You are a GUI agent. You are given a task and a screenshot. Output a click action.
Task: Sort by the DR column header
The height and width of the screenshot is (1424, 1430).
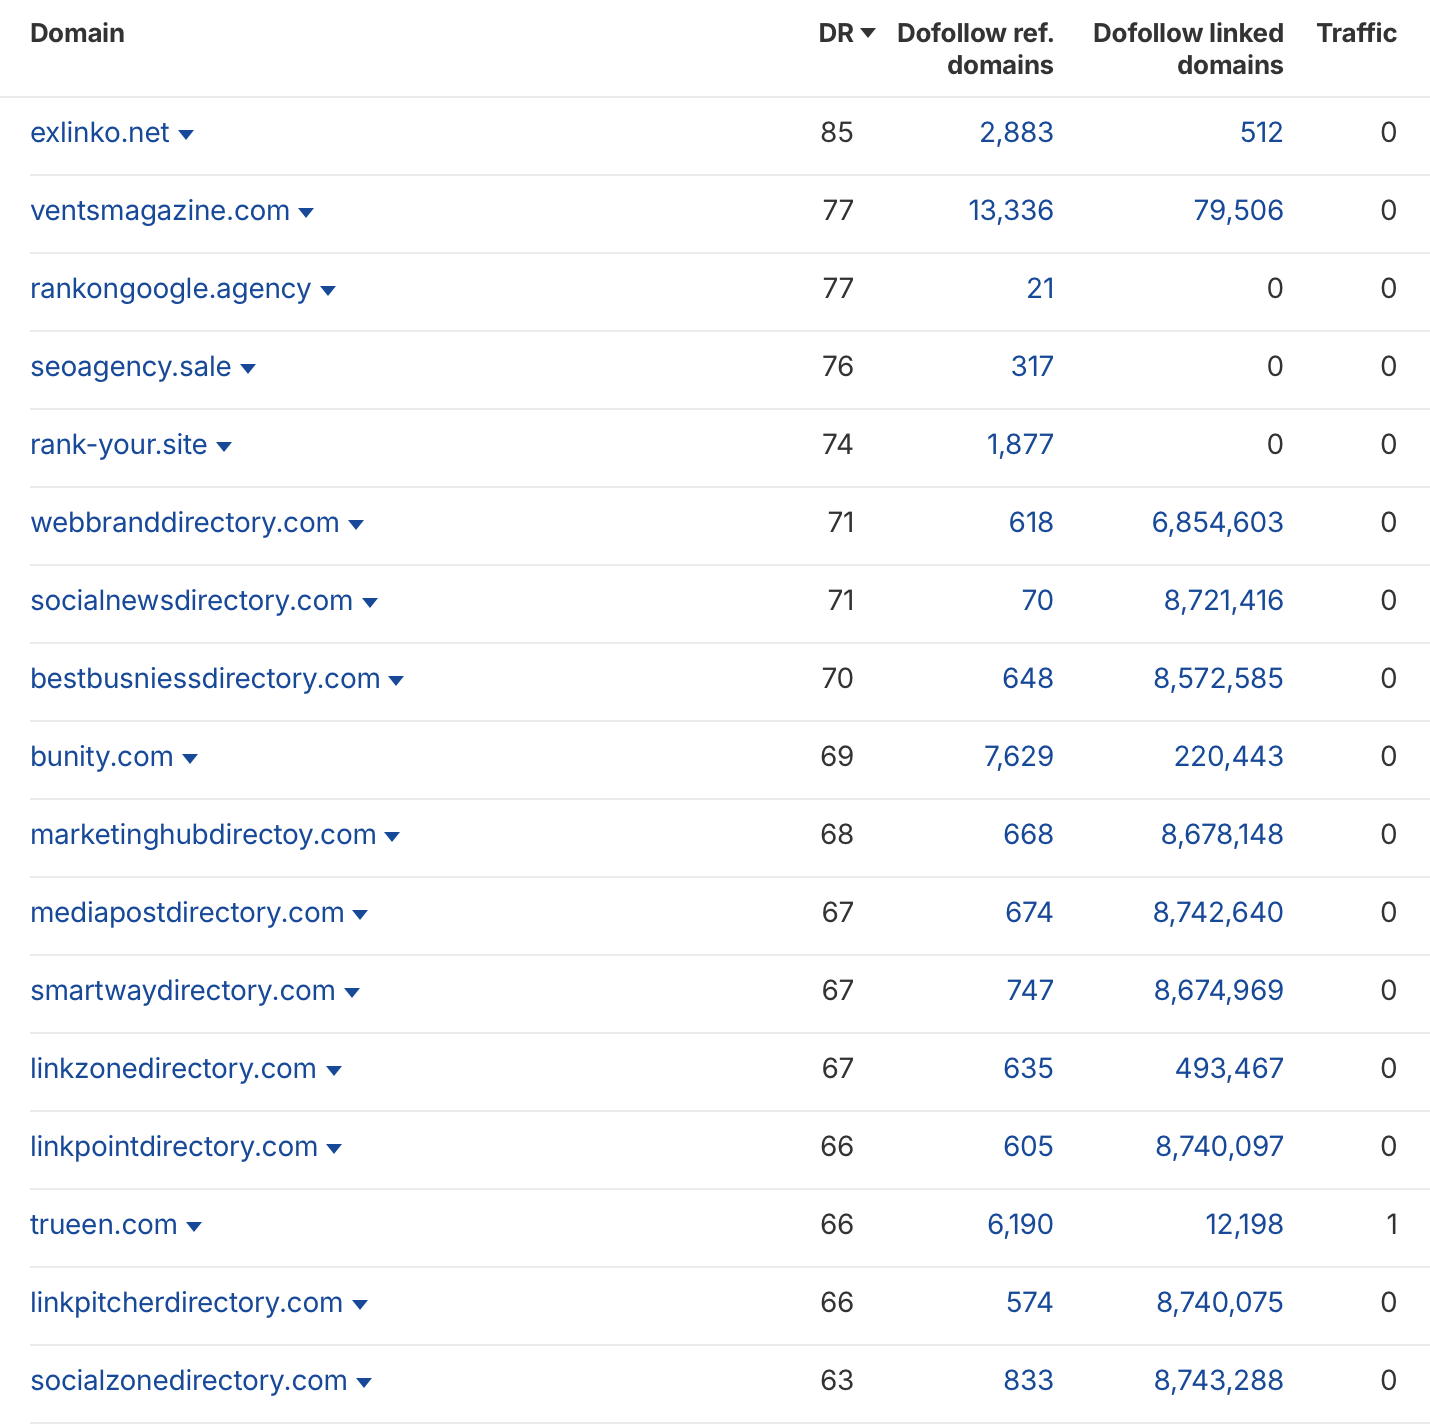pyautogui.click(x=836, y=33)
